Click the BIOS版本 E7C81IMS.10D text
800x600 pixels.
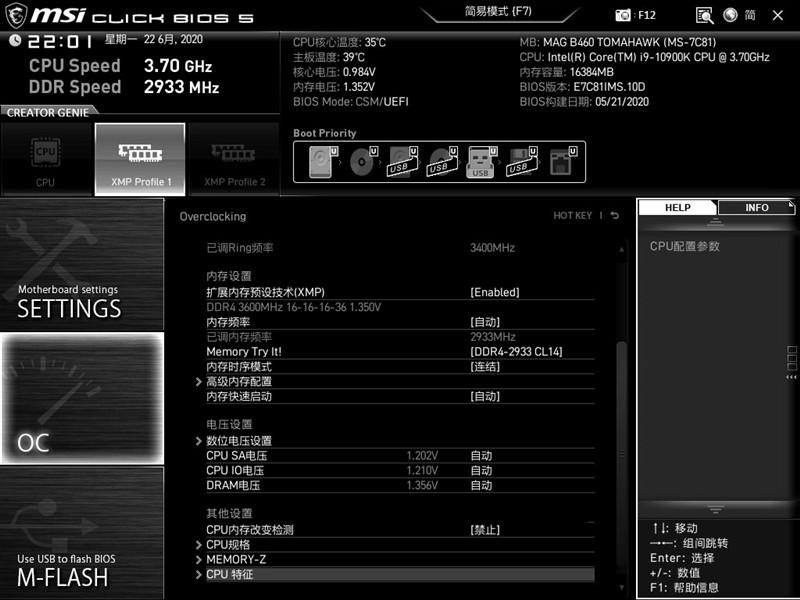click(x=582, y=87)
